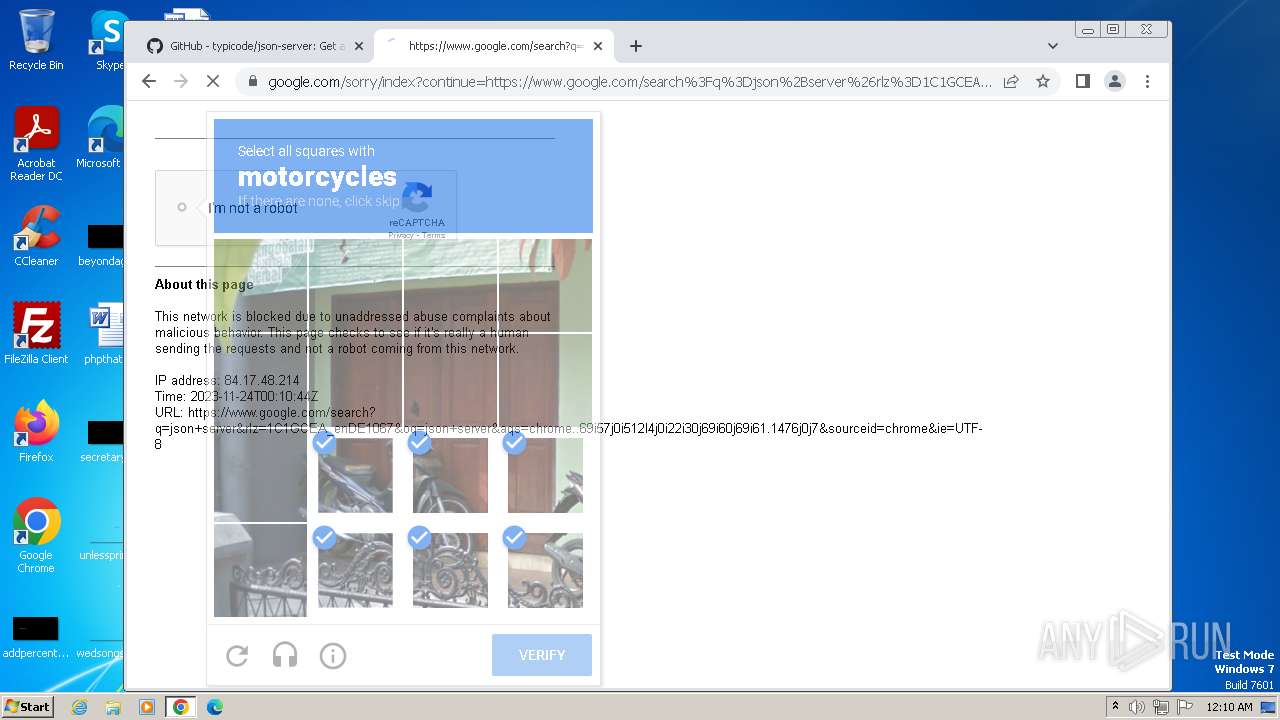Launch CCleaner desktop icon
This screenshot has width=1280, height=720.
[36, 236]
